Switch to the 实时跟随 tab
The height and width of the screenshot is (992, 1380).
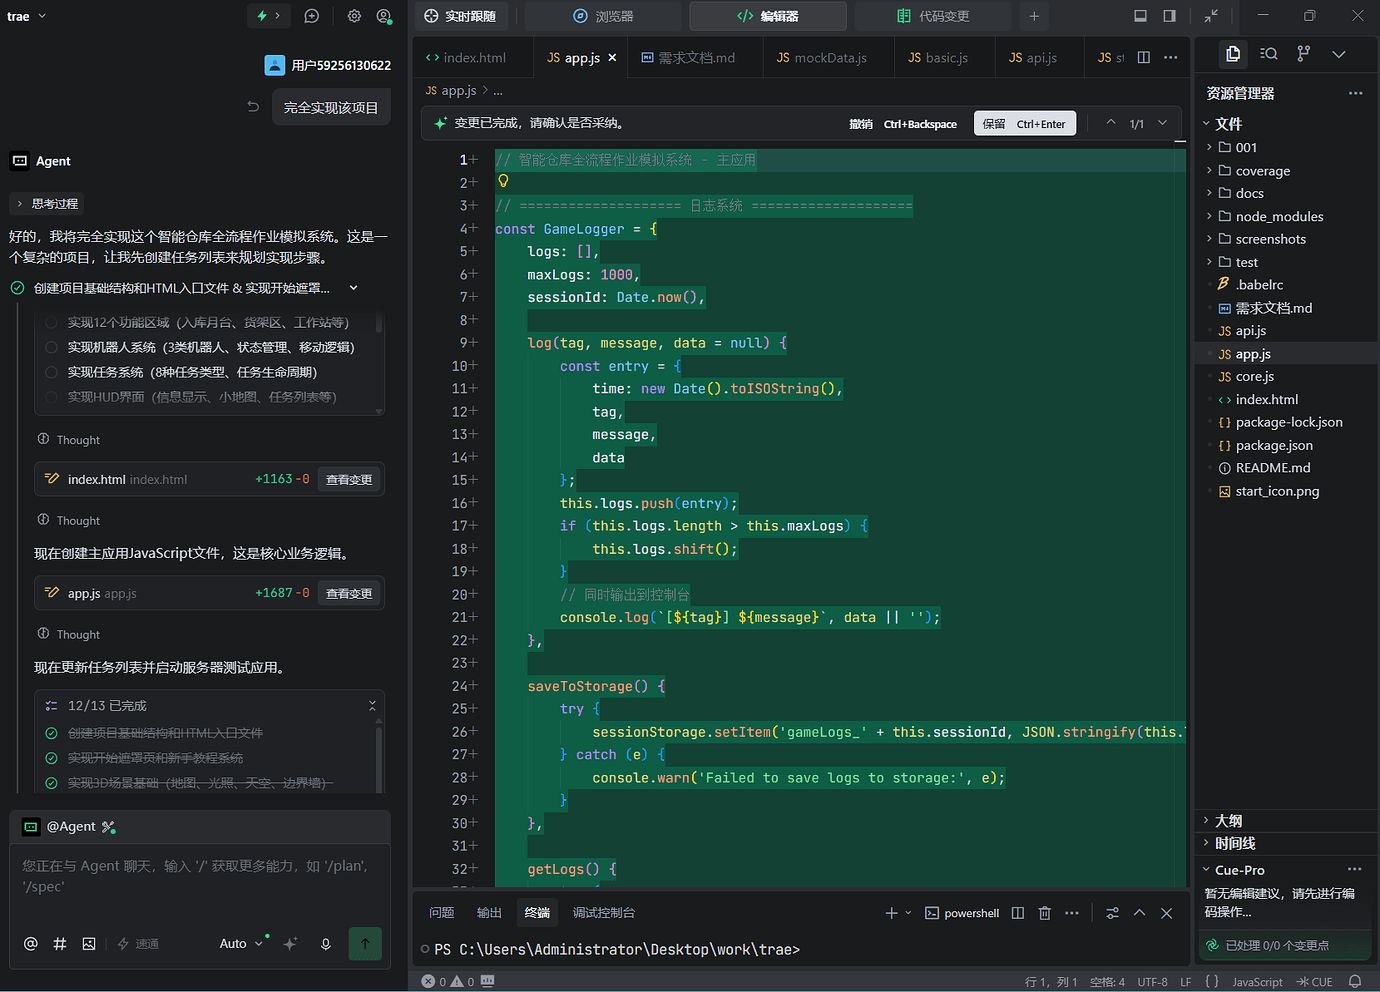(460, 16)
